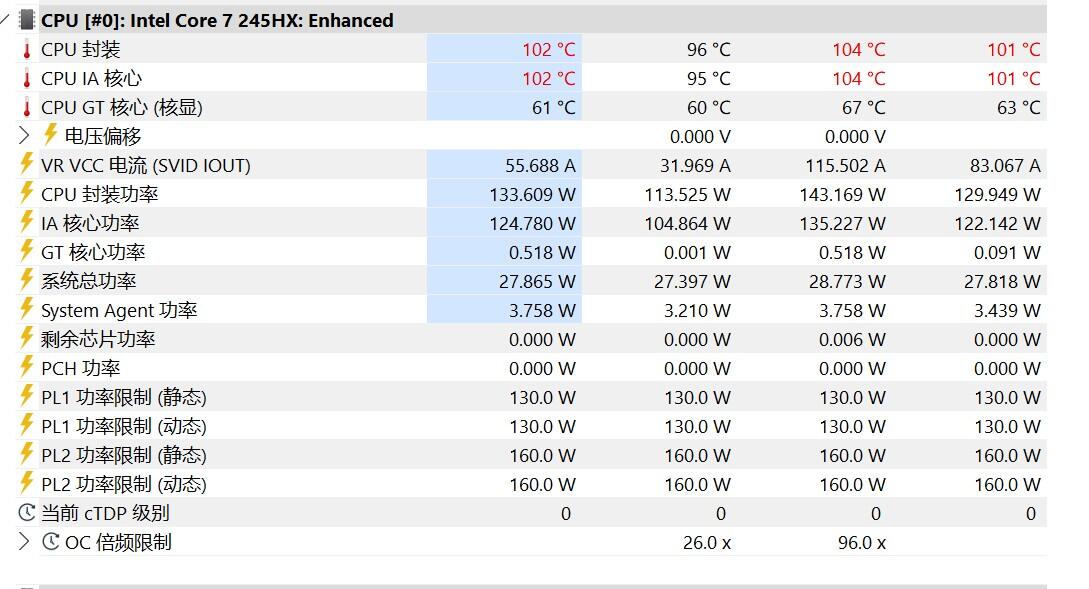
Task: Select the CPU [#0]: Intel Core 7 245HX header
Action: [217, 21]
